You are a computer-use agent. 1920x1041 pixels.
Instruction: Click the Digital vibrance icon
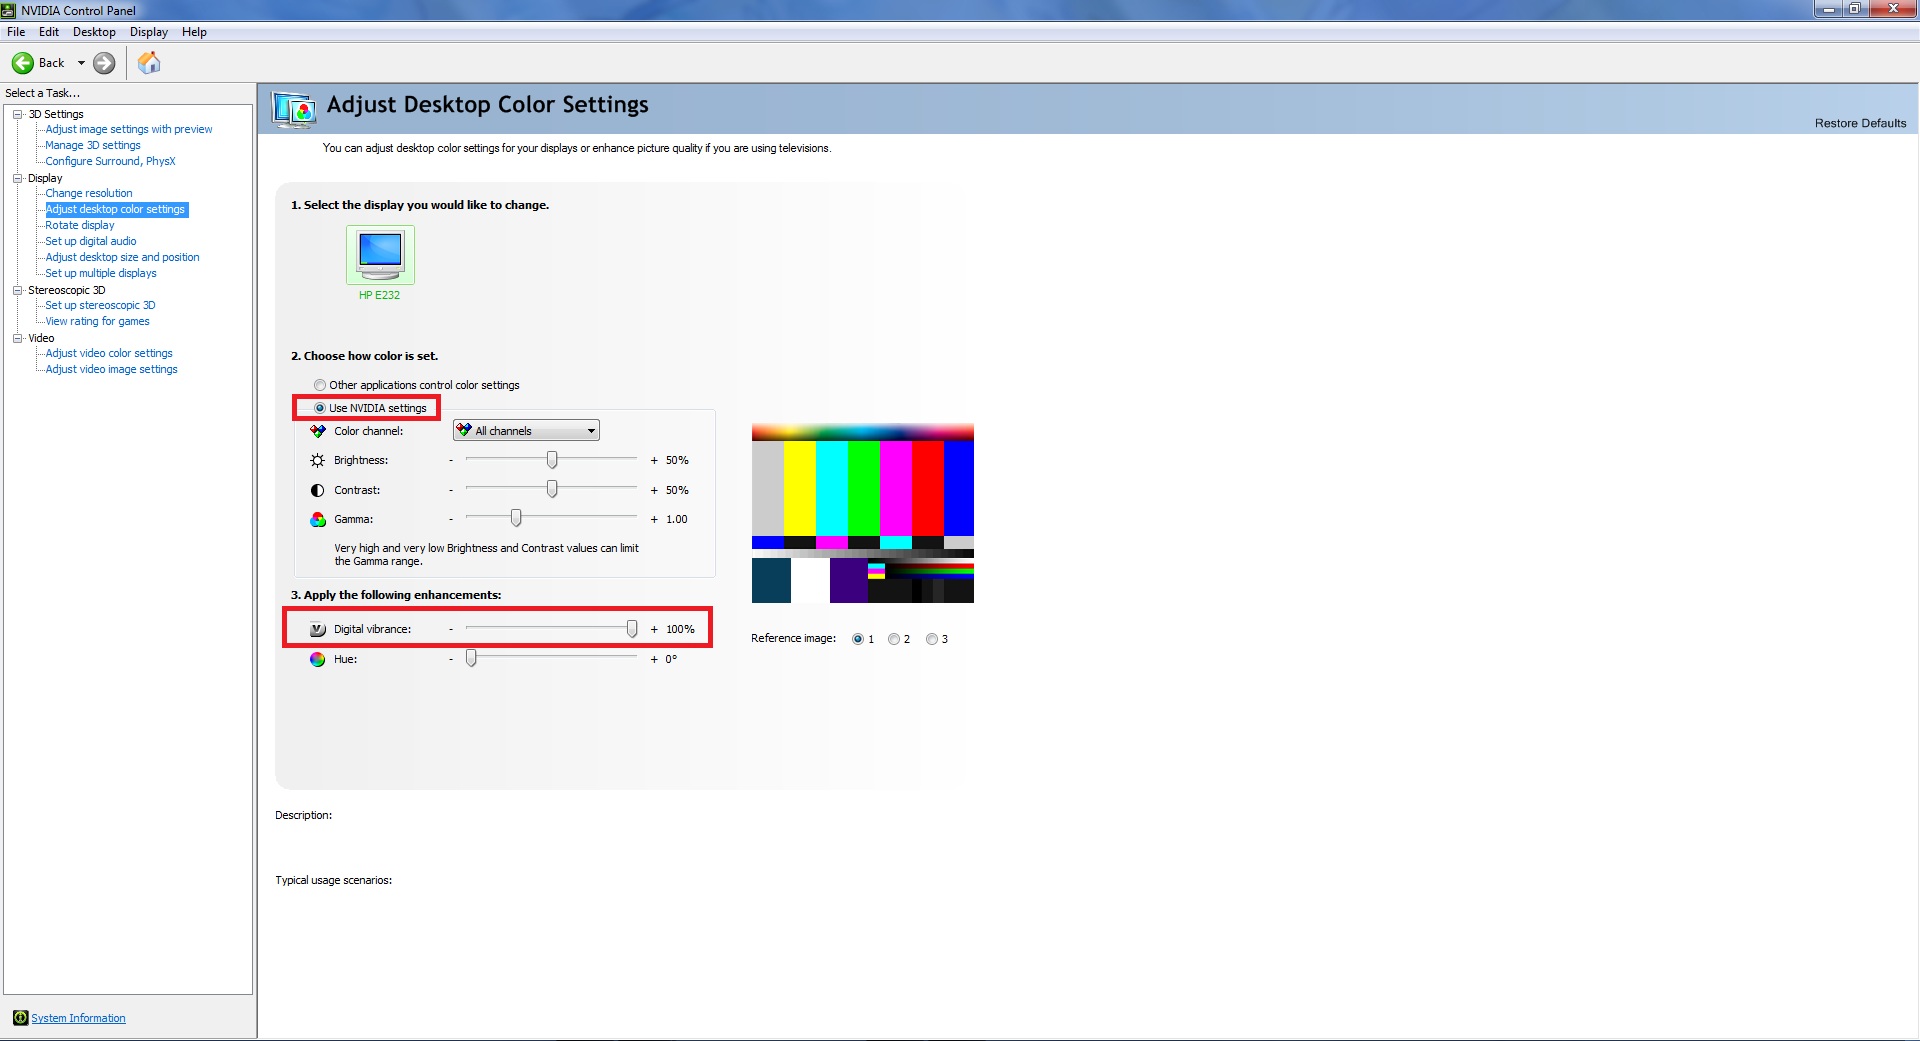tap(317, 629)
